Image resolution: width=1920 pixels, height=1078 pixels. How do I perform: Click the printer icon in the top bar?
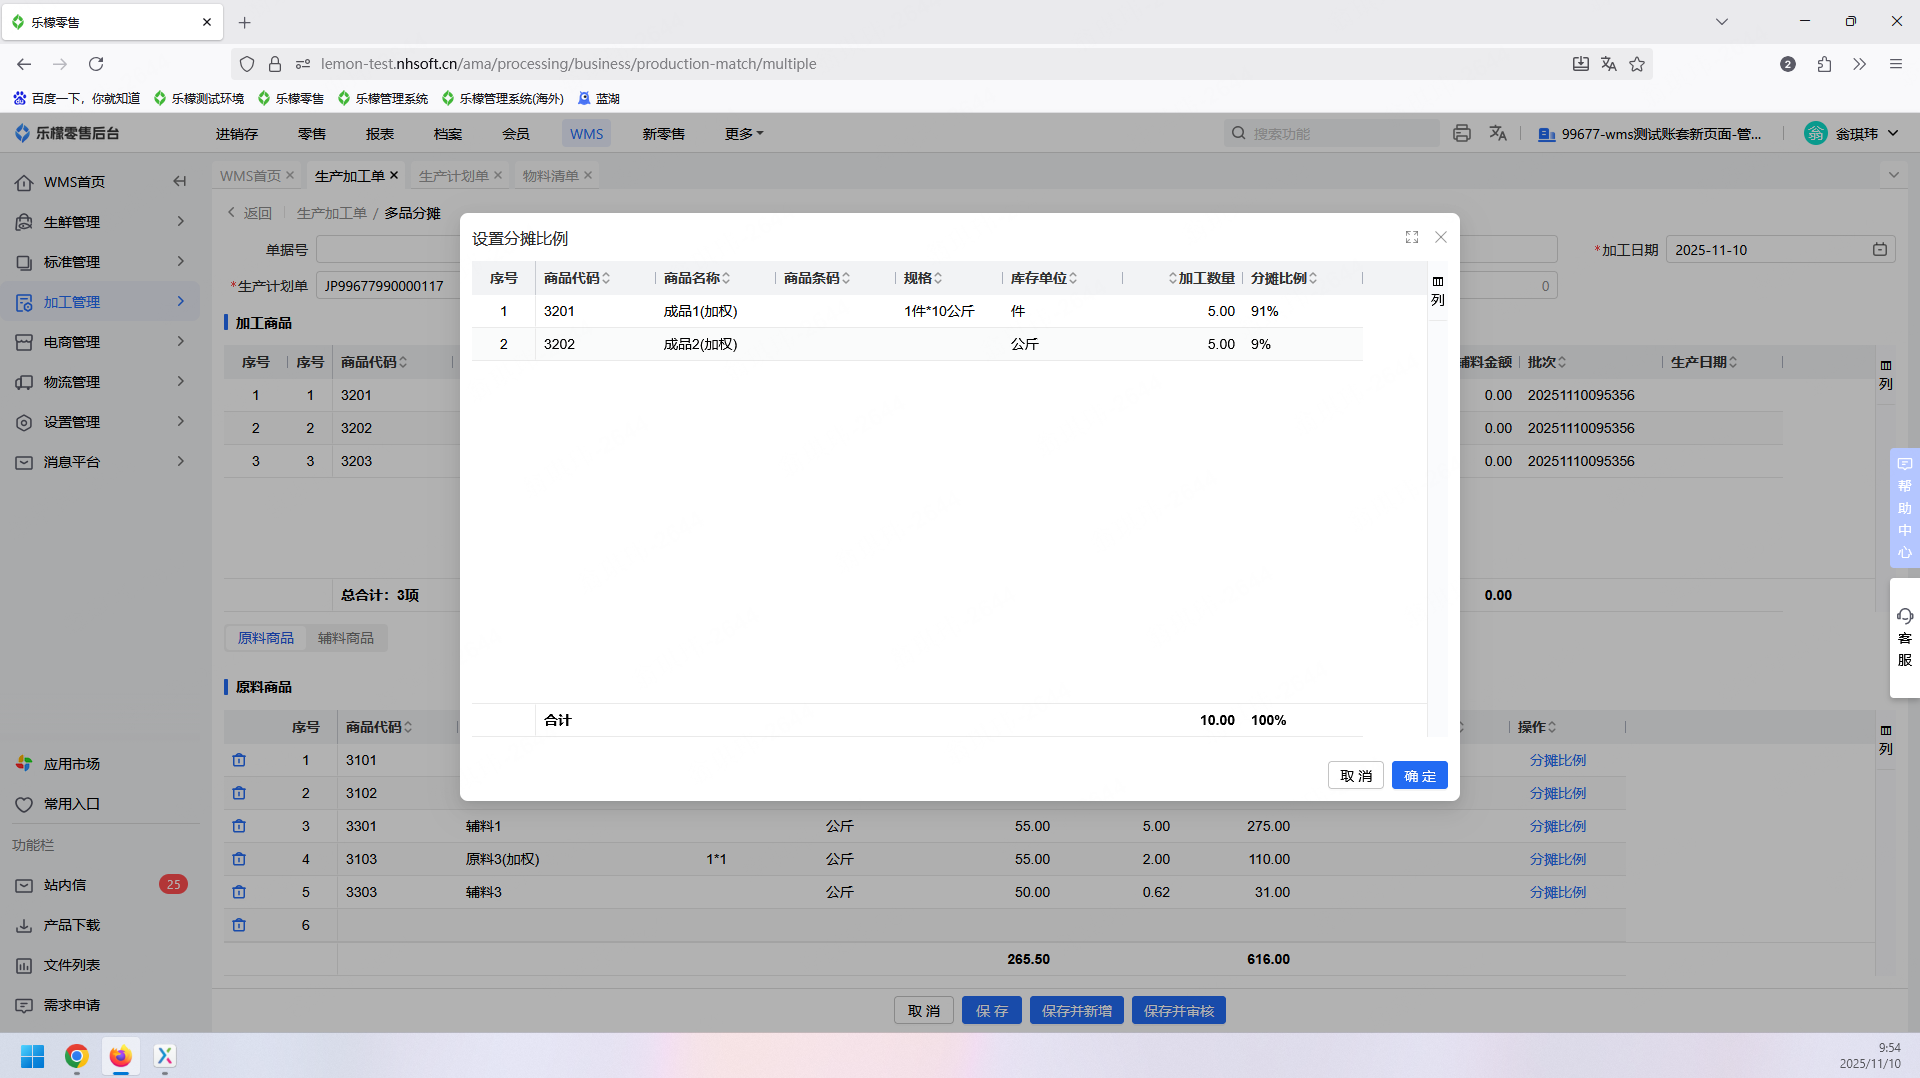[x=1461, y=133]
